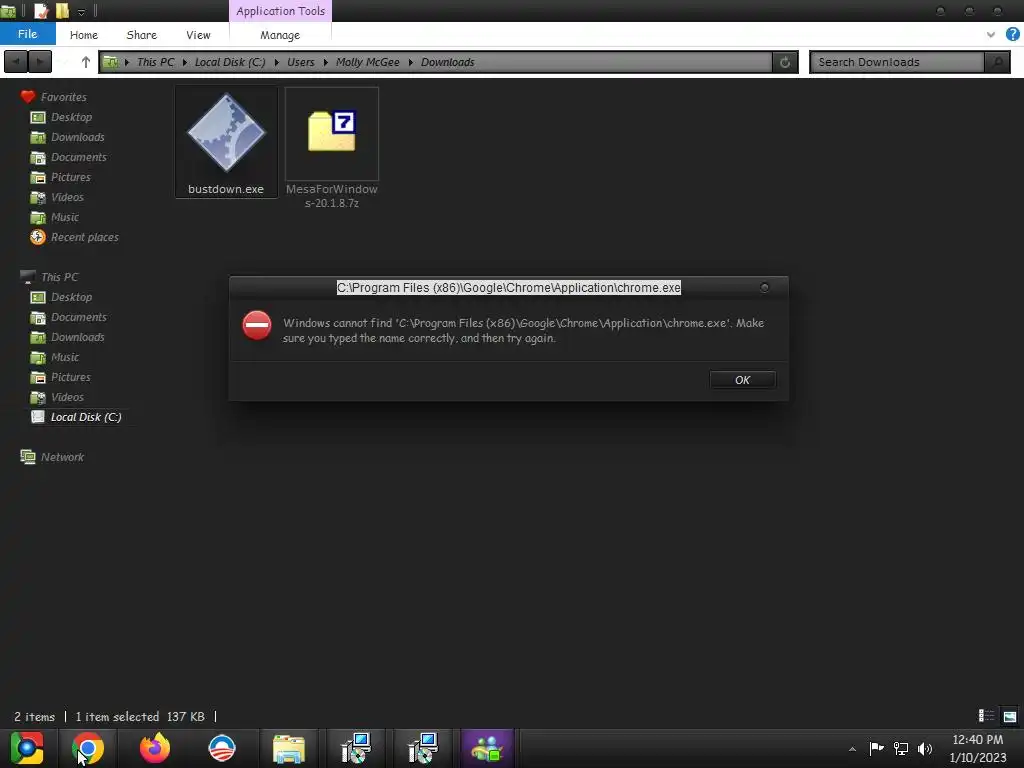Open the volume speaker tray icon

(x=925, y=748)
